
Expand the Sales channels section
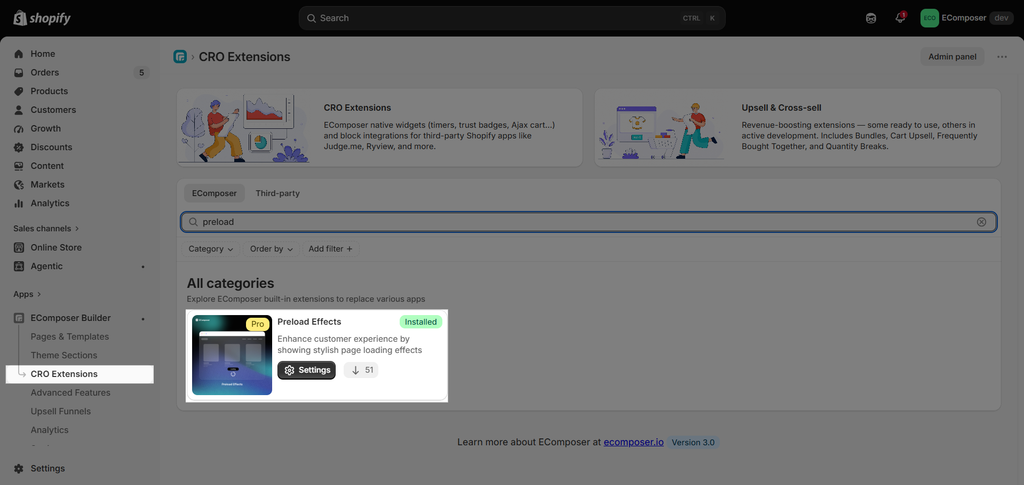tap(46, 228)
